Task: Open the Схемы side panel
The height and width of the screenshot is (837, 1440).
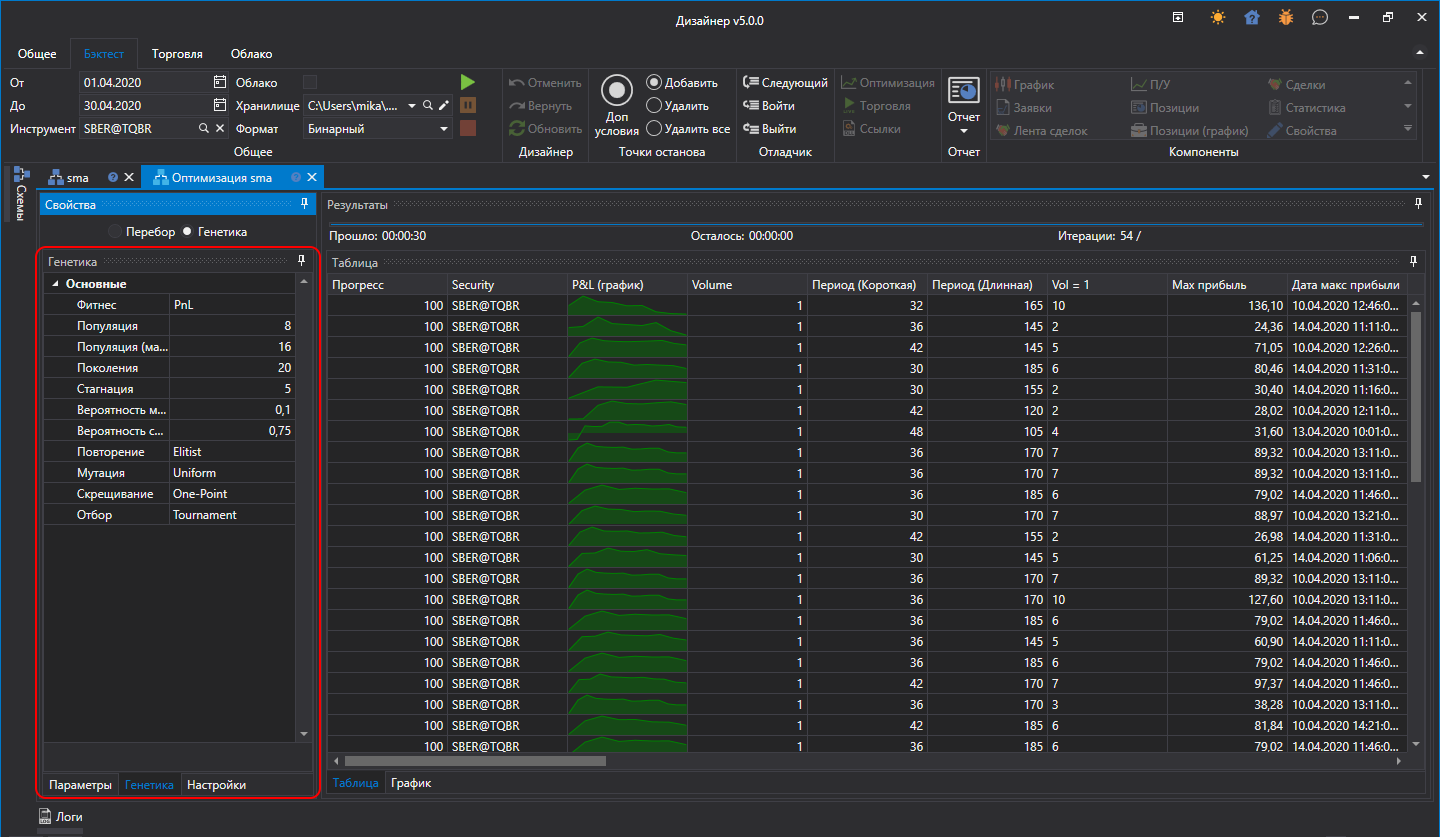Action: [x=20, y=193]
